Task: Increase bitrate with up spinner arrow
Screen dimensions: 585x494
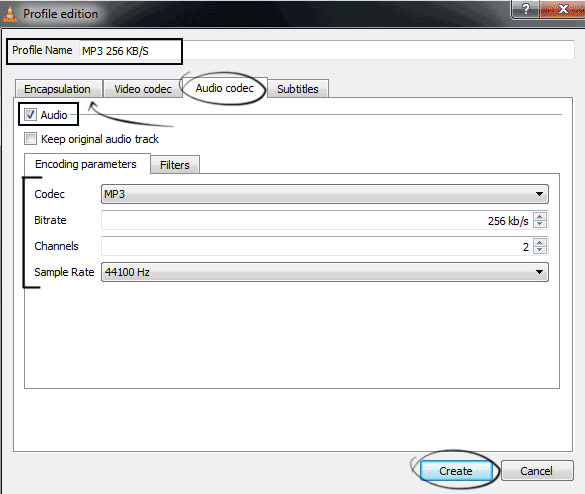Action: 540,216
